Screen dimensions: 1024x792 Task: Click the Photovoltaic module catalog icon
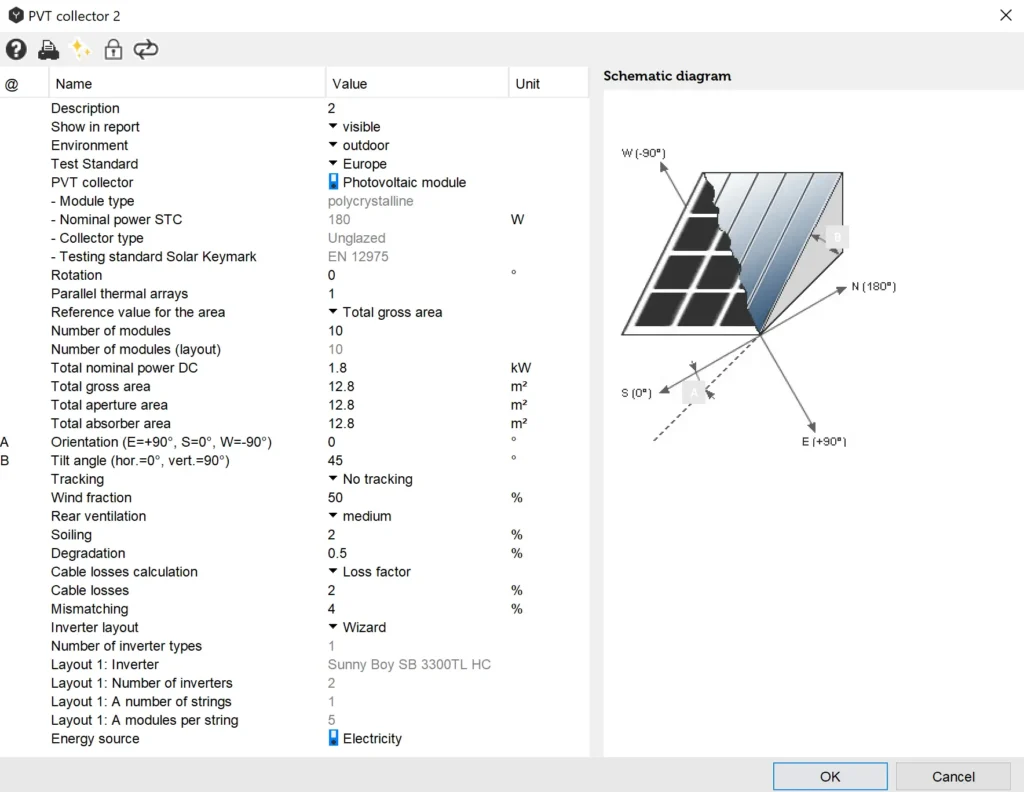pos(334,182)
